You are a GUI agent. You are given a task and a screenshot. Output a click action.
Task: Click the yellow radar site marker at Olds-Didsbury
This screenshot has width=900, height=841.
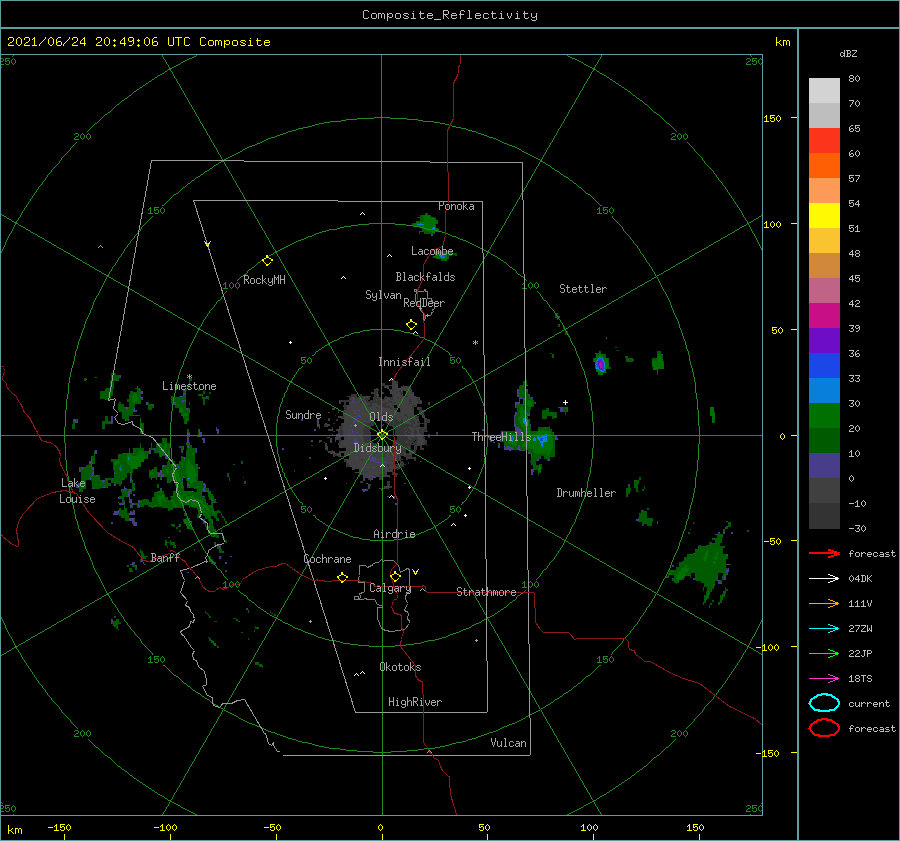[382, 435]
